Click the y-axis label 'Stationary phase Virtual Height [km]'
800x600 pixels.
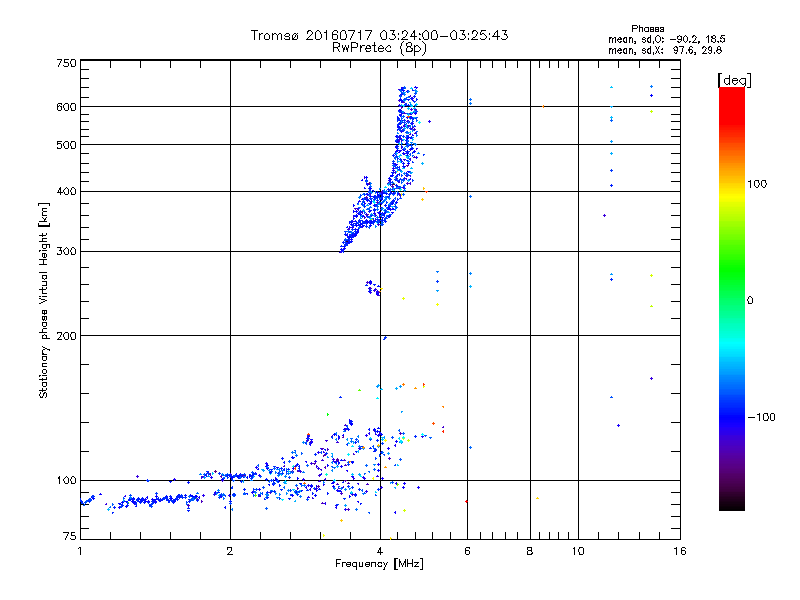pyautogui.click(x=44, y=300)
